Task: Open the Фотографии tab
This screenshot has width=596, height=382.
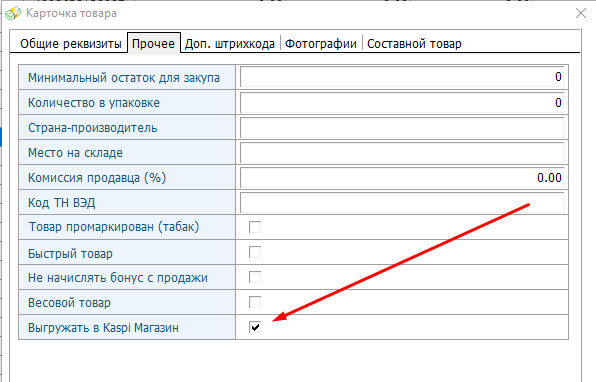Action: click(x=320, y=44)
